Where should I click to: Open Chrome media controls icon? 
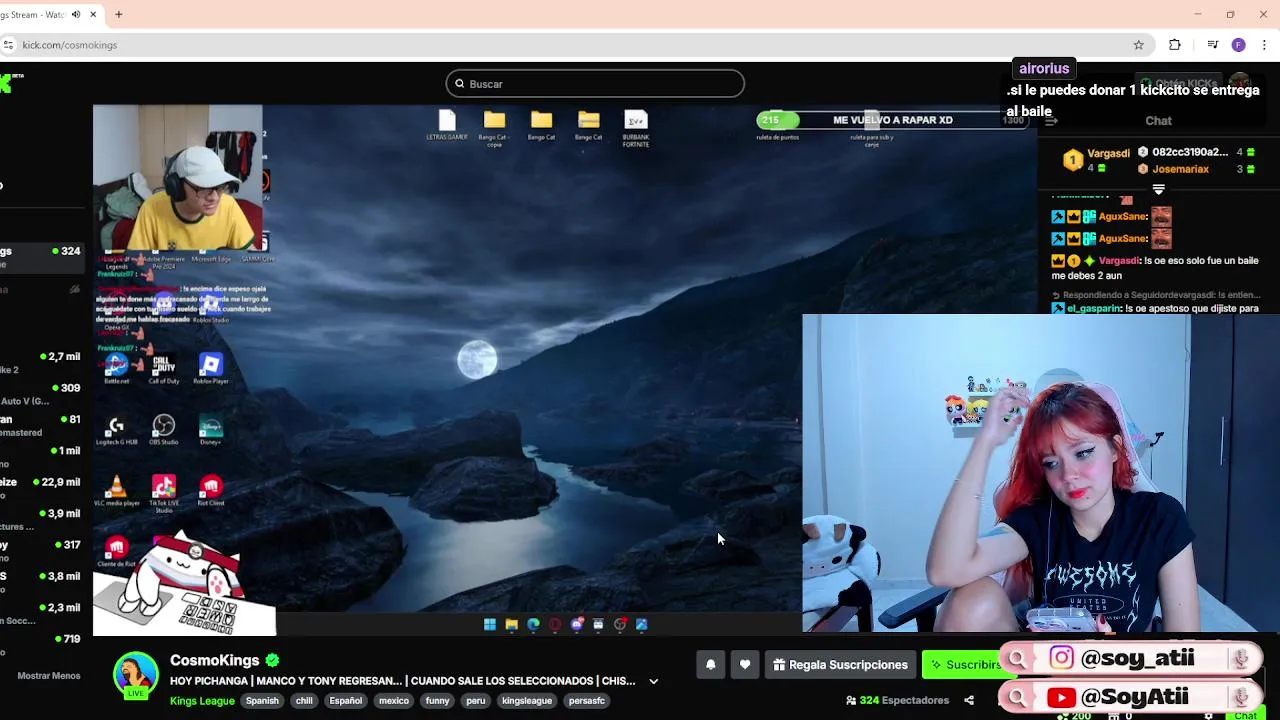(x=1212, y=45)
